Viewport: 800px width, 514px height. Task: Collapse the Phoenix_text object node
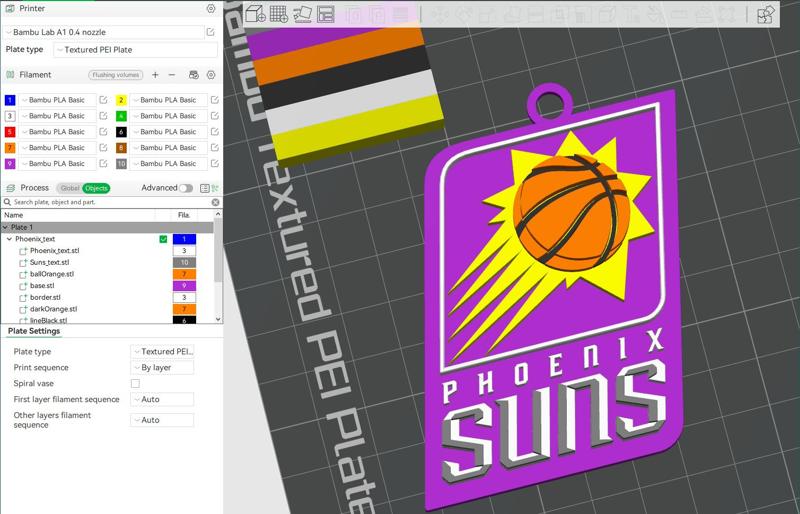[10, 239]
